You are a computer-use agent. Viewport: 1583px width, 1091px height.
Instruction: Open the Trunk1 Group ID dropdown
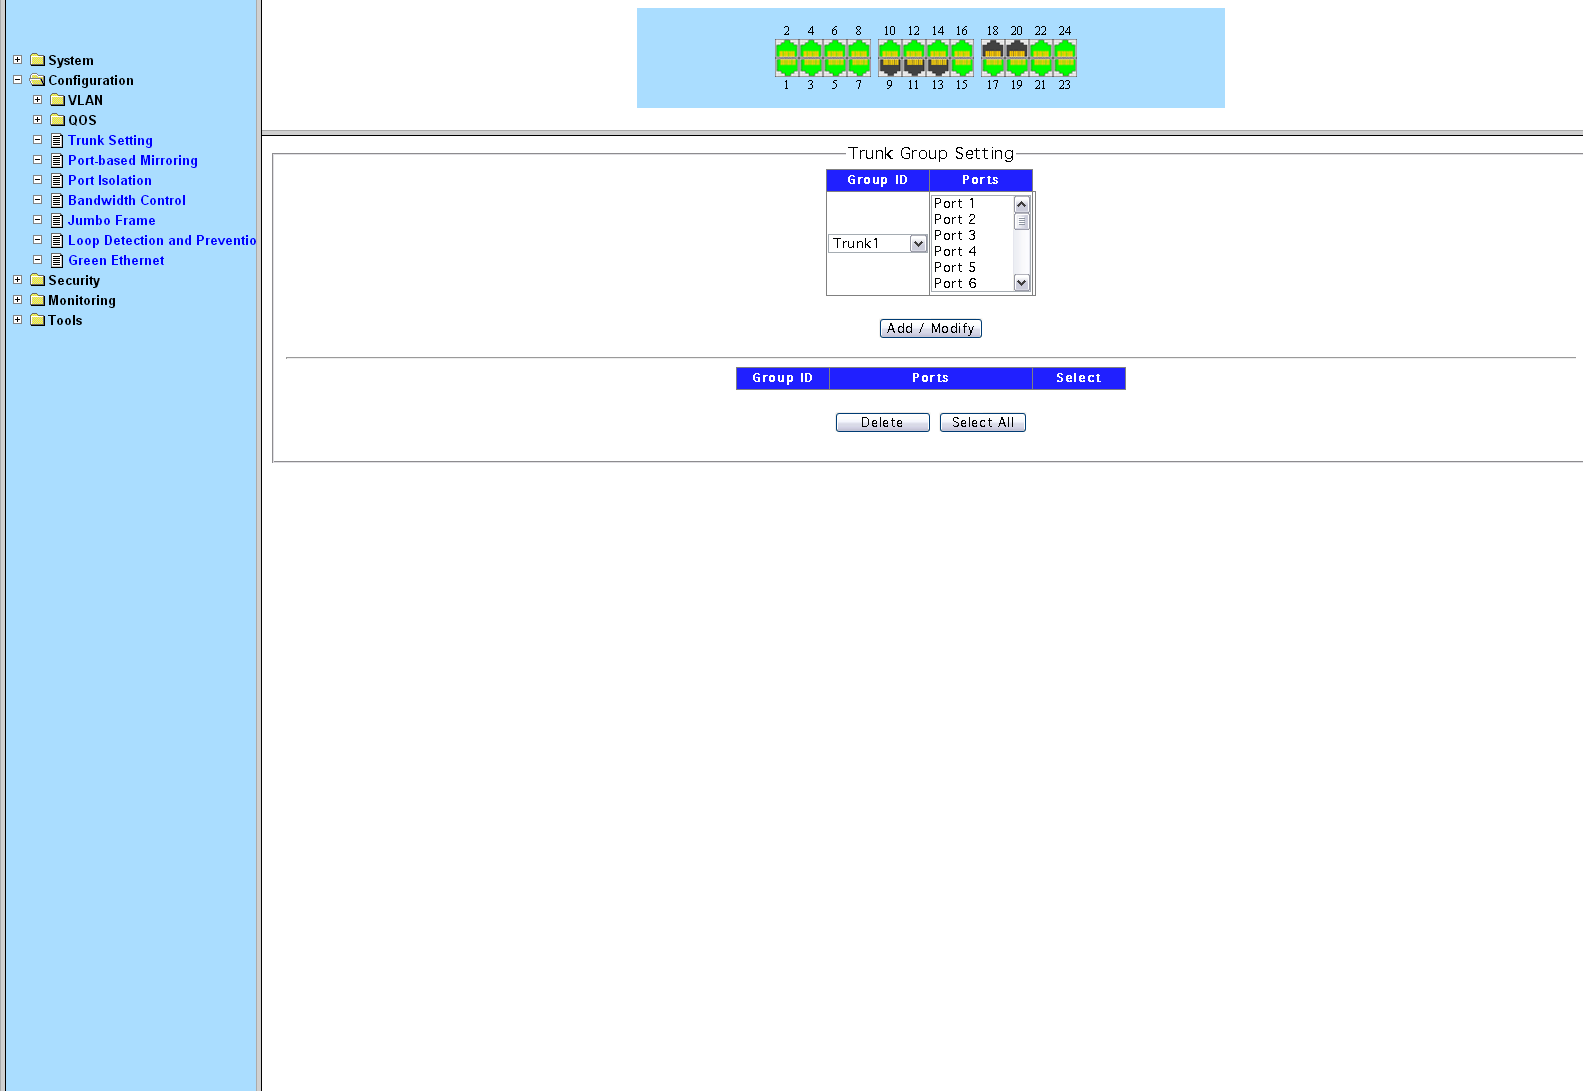click(917, 244)
